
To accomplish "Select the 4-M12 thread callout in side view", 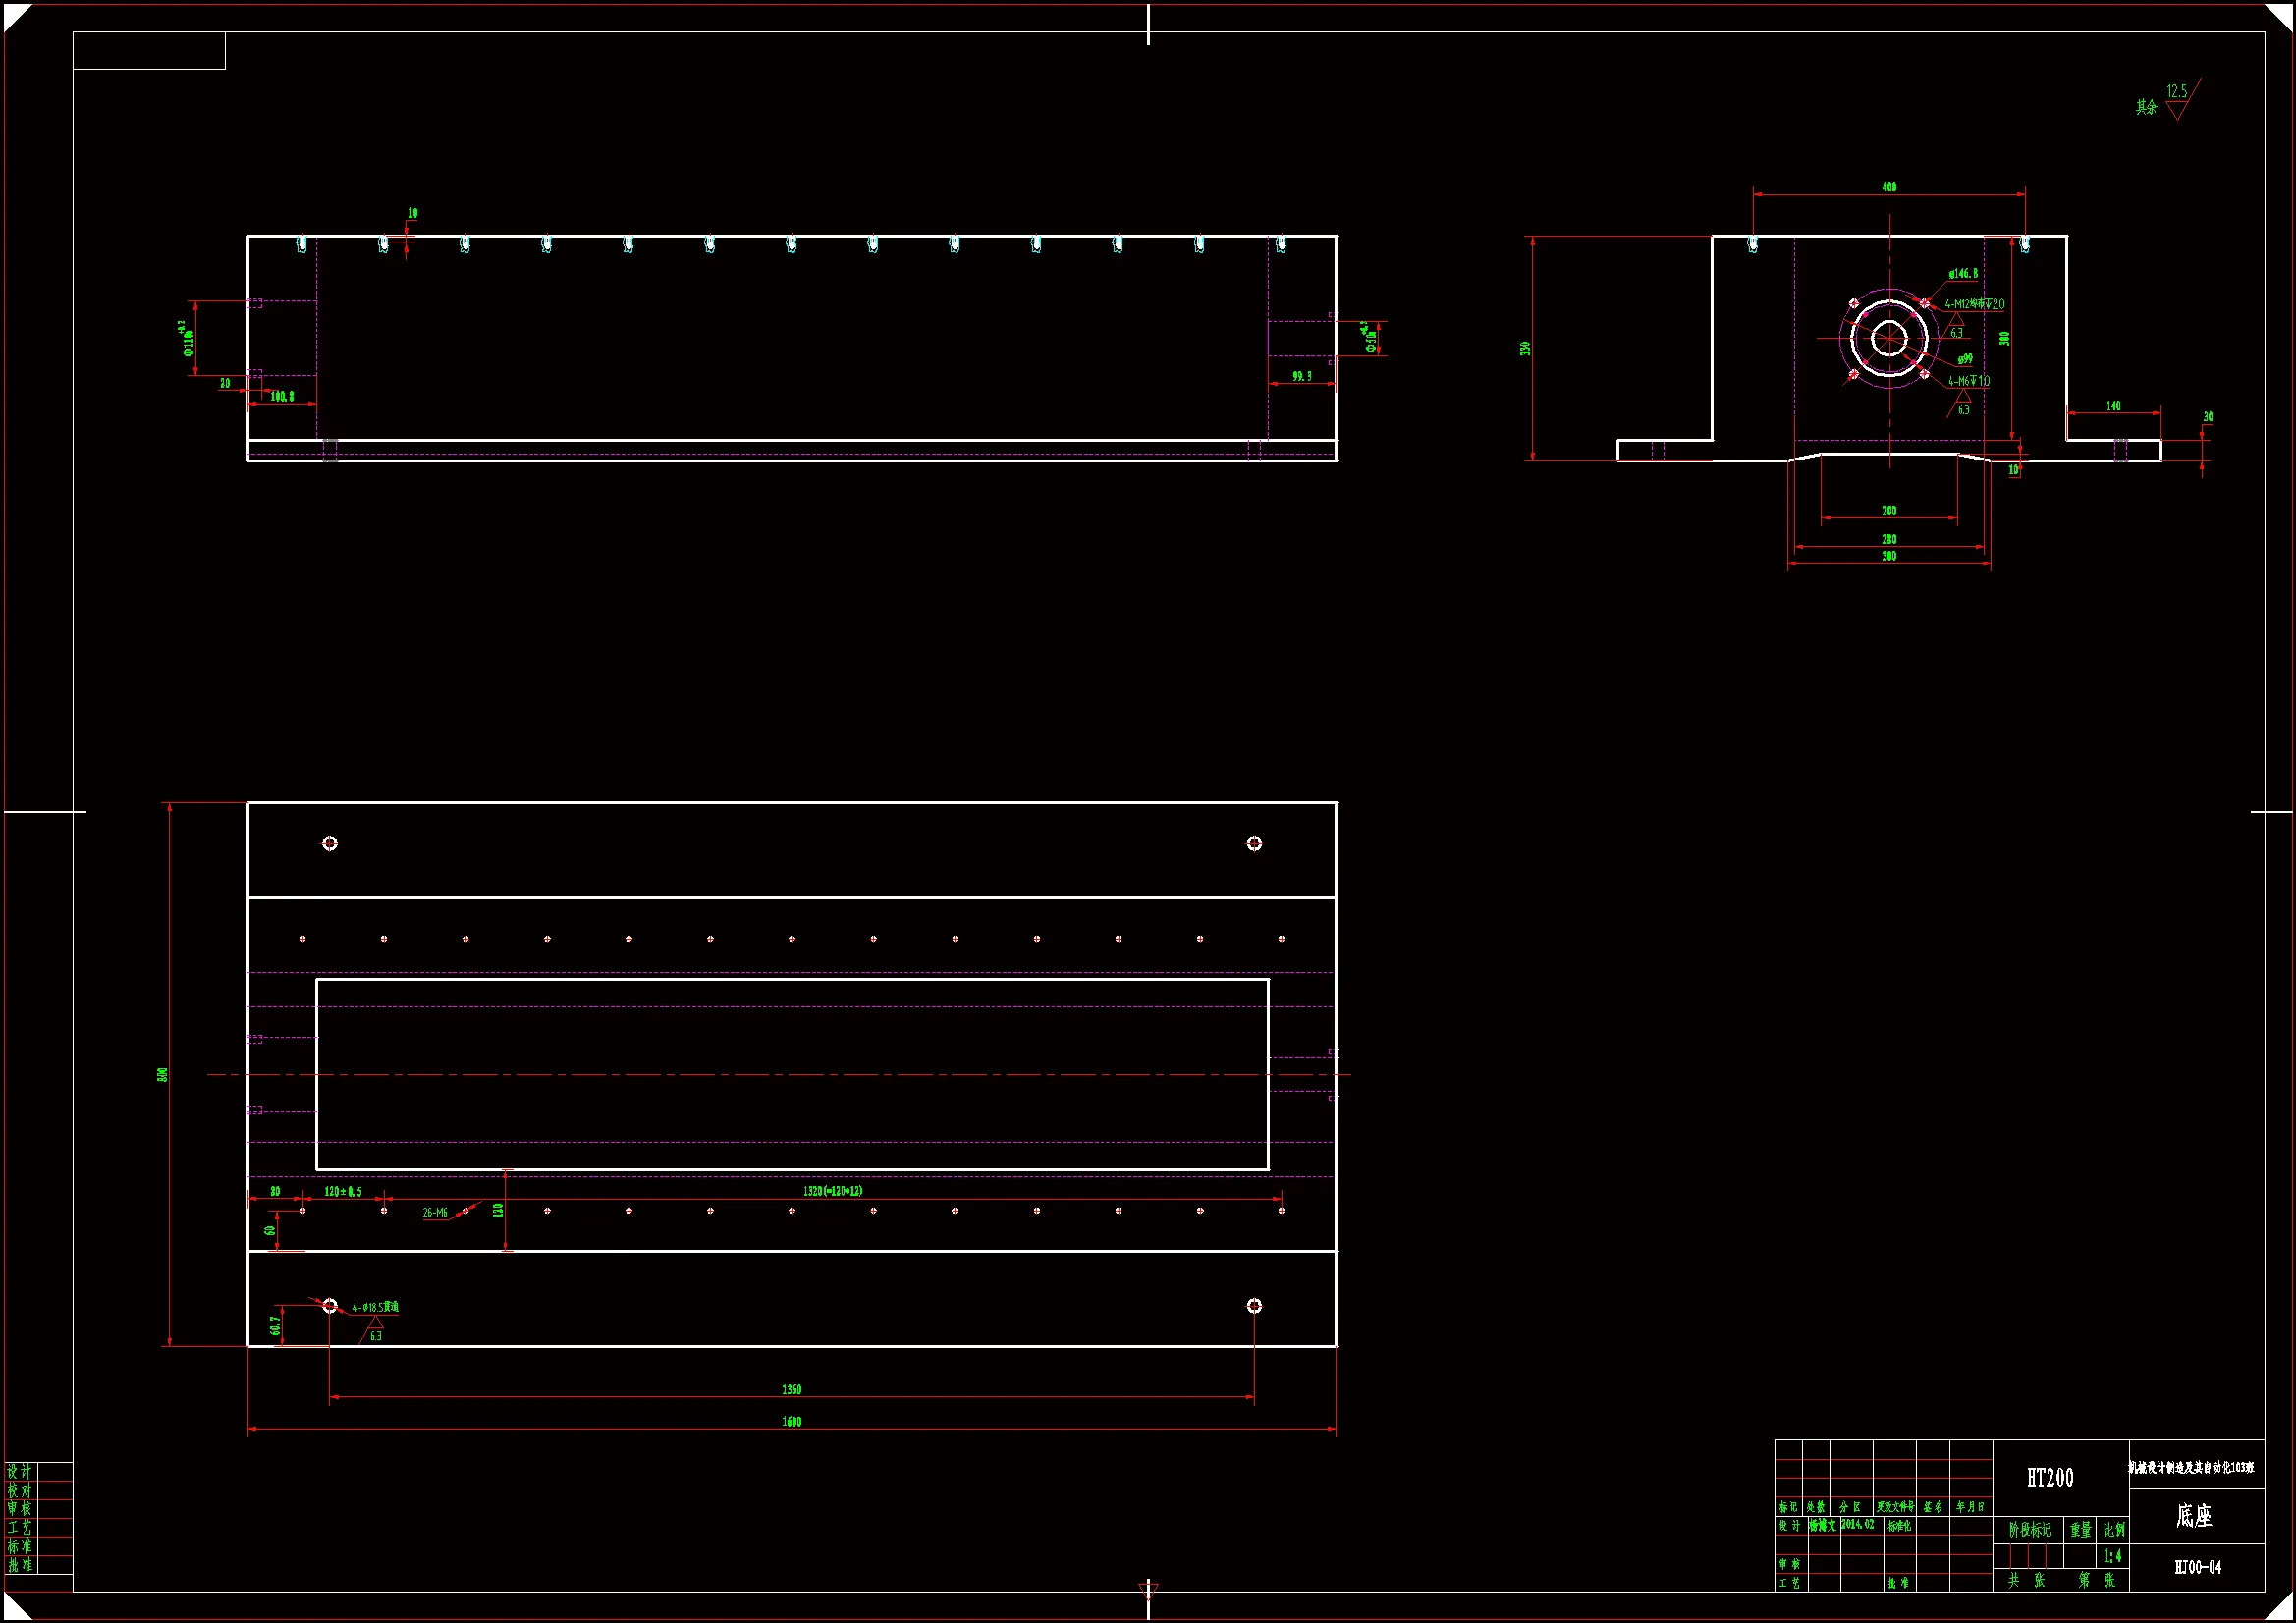I will (x=1973, y=304).
